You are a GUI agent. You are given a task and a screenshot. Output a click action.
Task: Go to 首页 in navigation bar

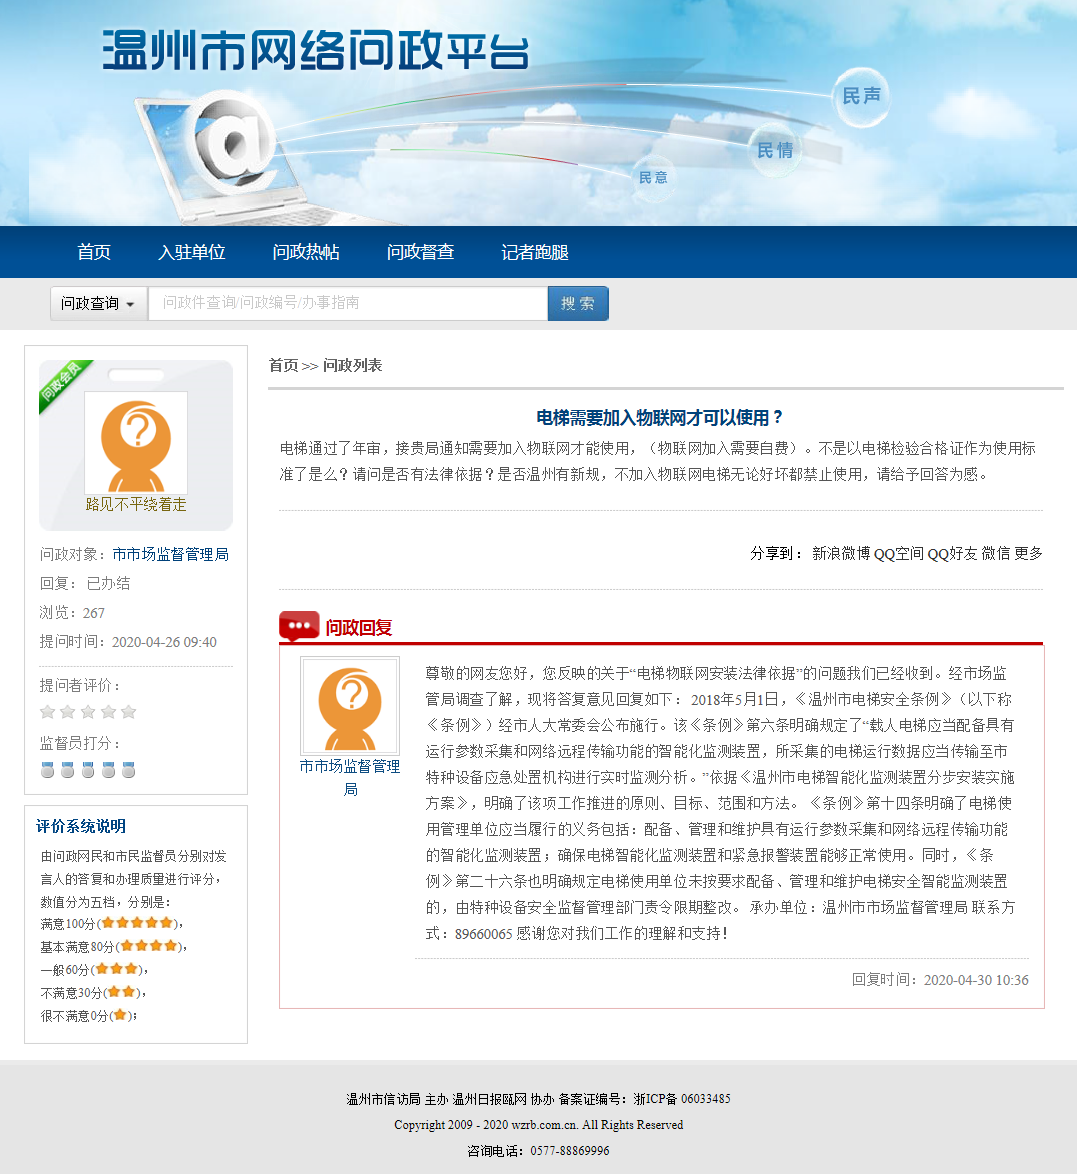pyautogui.click(x=94, y=252)
